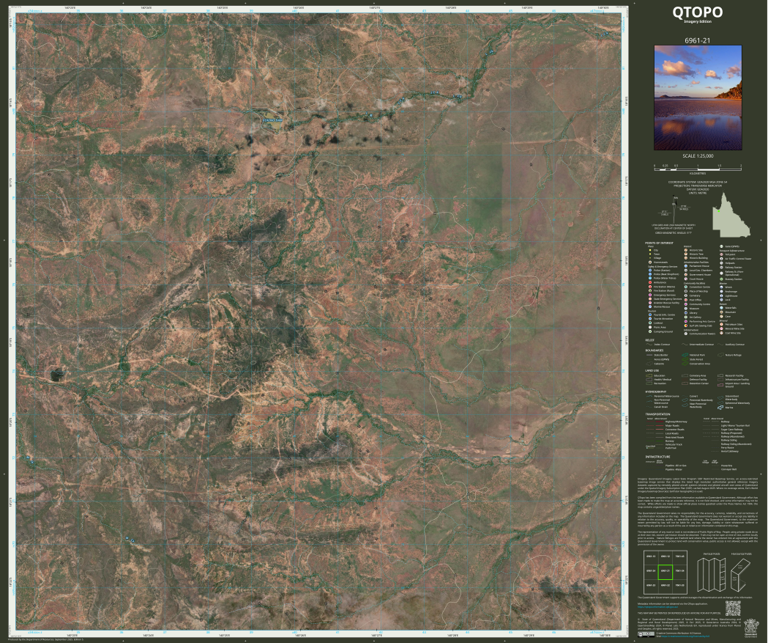The width and height of the screenshot is (768, 643).
Task: Open the blue QTopo application hyperlink
Action: click(x=658, y=607)
